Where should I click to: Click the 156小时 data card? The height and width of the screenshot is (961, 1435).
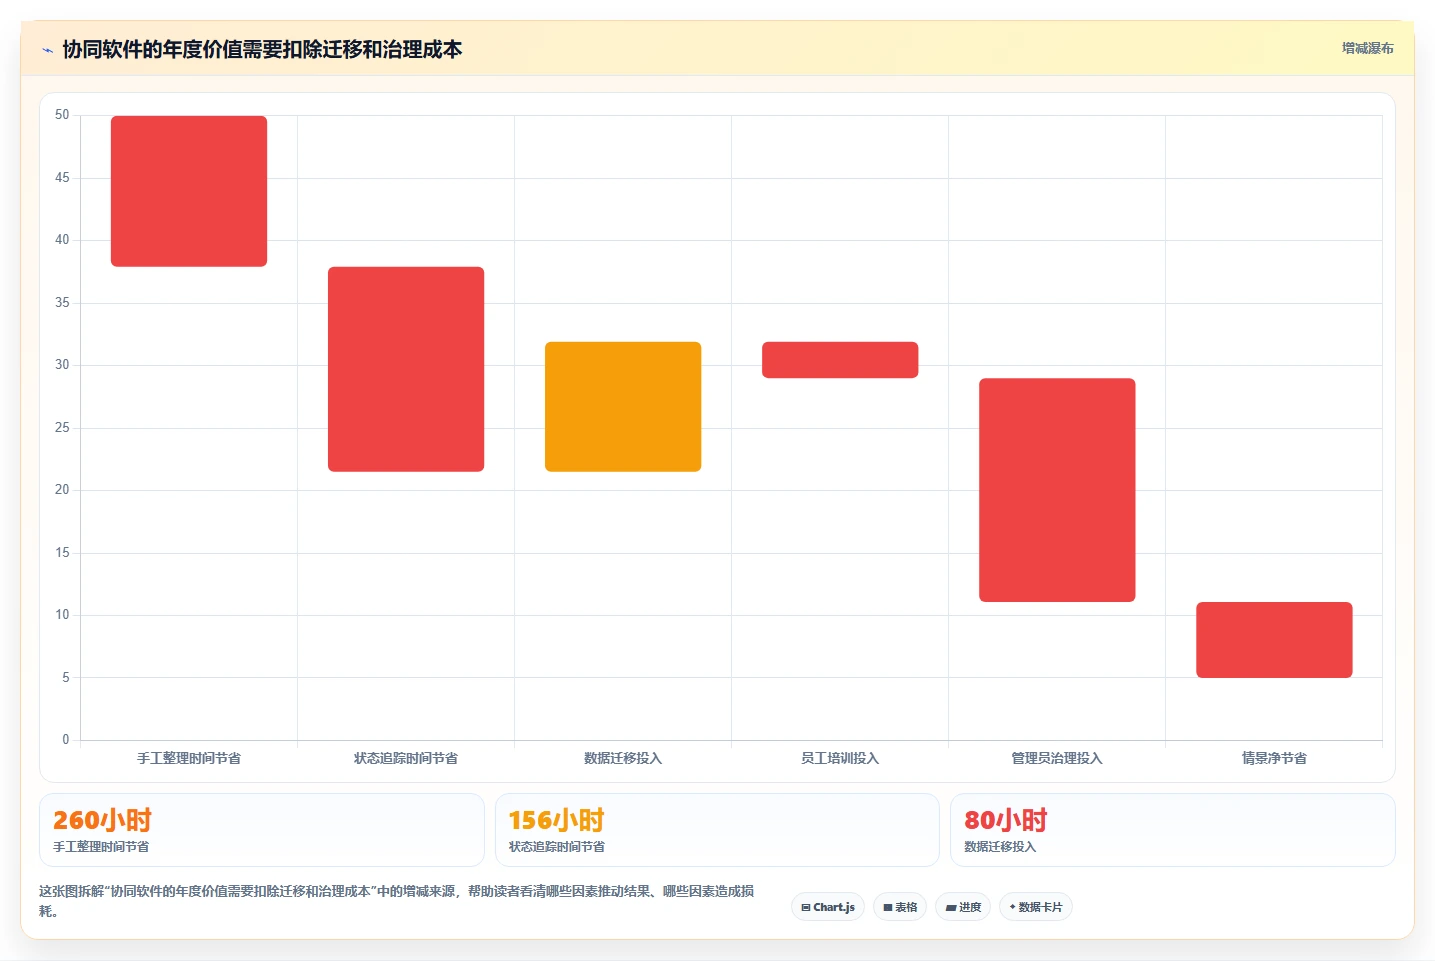pyautogui.click(x=717, y=830)
